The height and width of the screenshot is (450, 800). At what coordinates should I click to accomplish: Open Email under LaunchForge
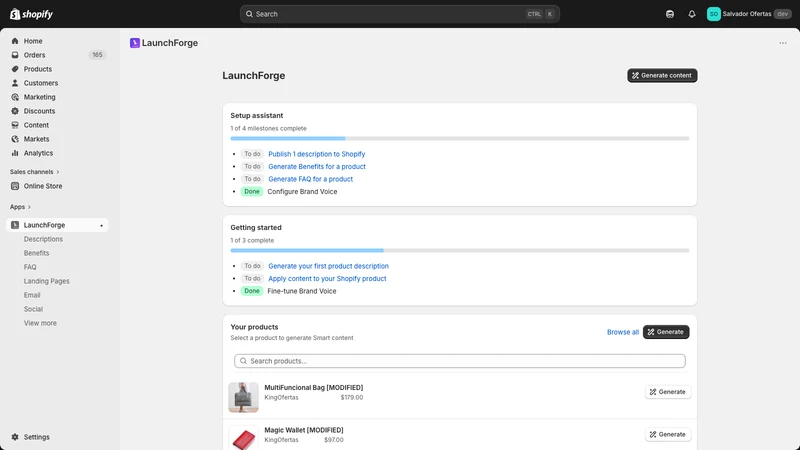(x=32, y=295)
